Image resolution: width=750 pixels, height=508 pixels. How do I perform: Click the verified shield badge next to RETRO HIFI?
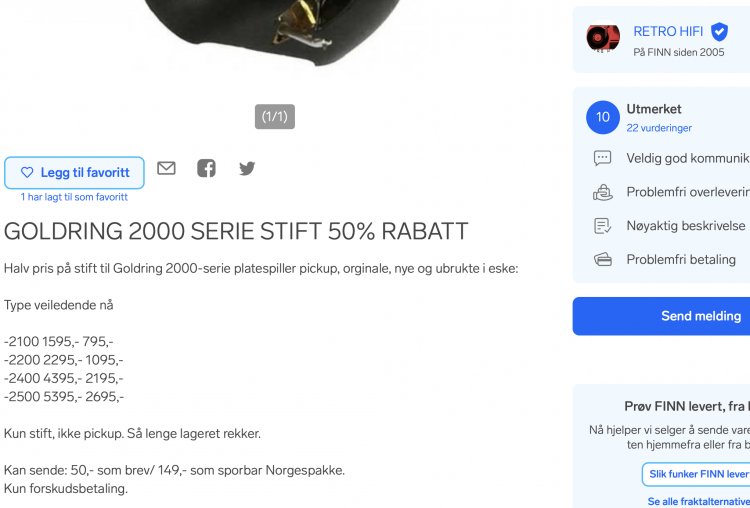pyautogui.click(x=719, y=32)
